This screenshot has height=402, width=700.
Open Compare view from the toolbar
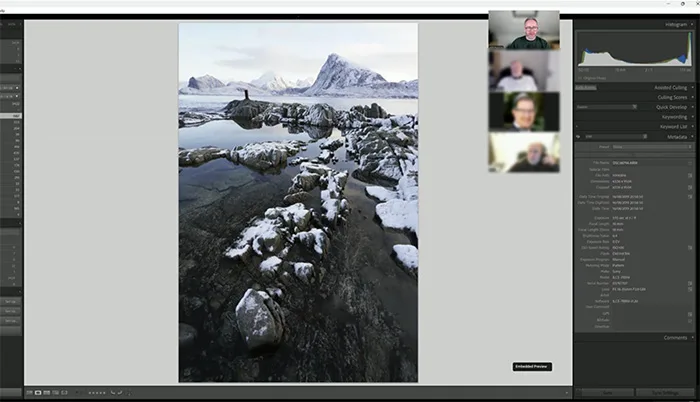[47, 393]
